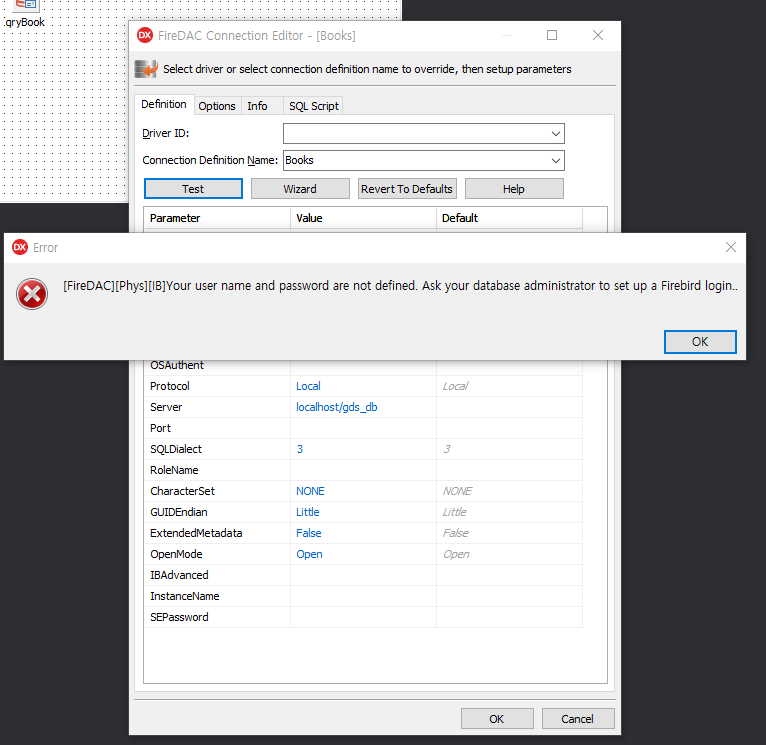The image size is (766, 745).
Task: Open the Driver ID dropdown
Action: pyautogui.click(x=555, y=133)
